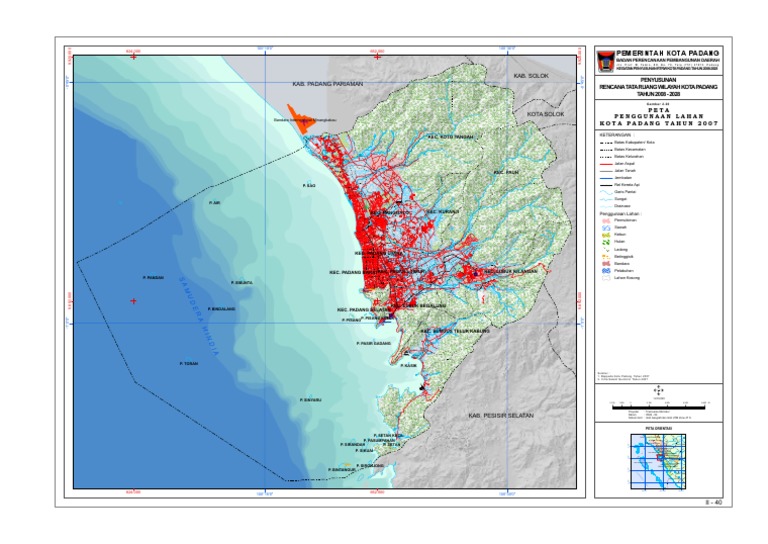Click the KAB. SOLOK label
This screenshot has width=768, height=544.
coord(531,76)
